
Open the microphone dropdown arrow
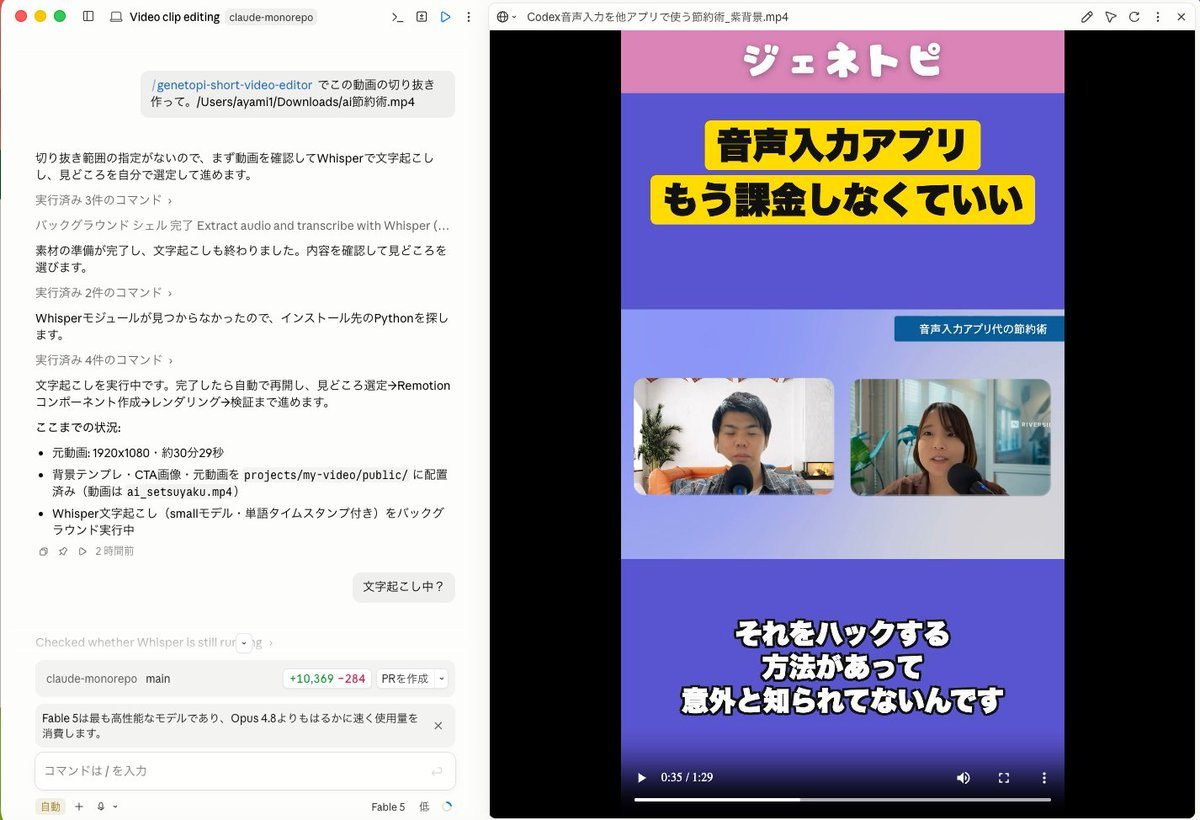pos(115,806)
